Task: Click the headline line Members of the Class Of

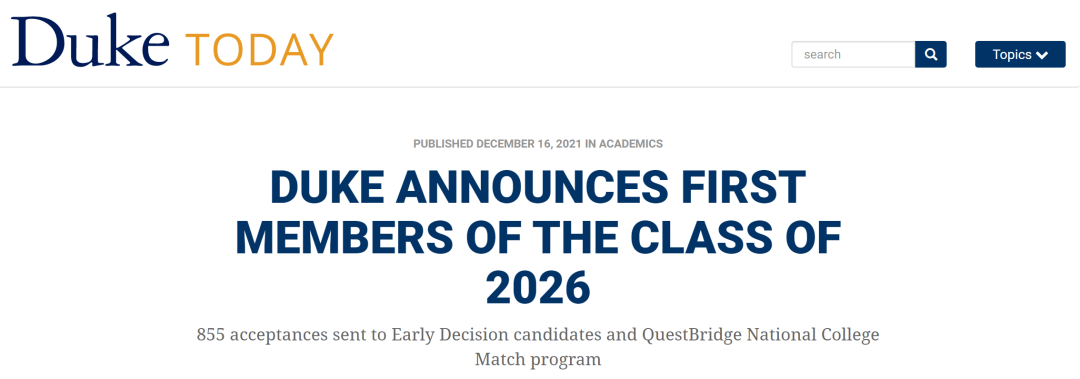Action: point(538,236)
